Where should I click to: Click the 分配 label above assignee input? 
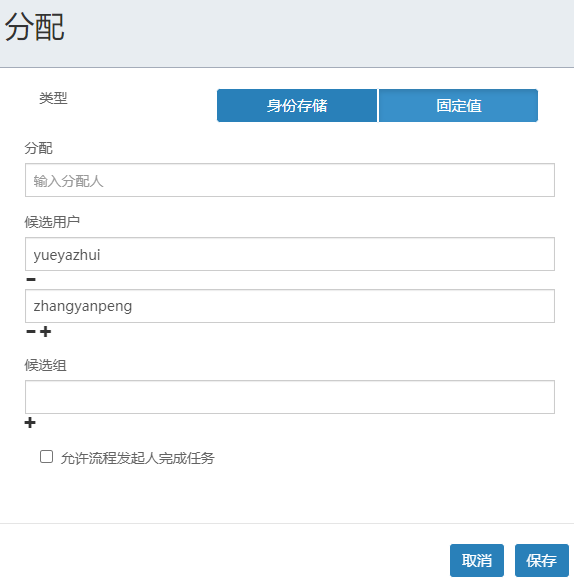39,148
